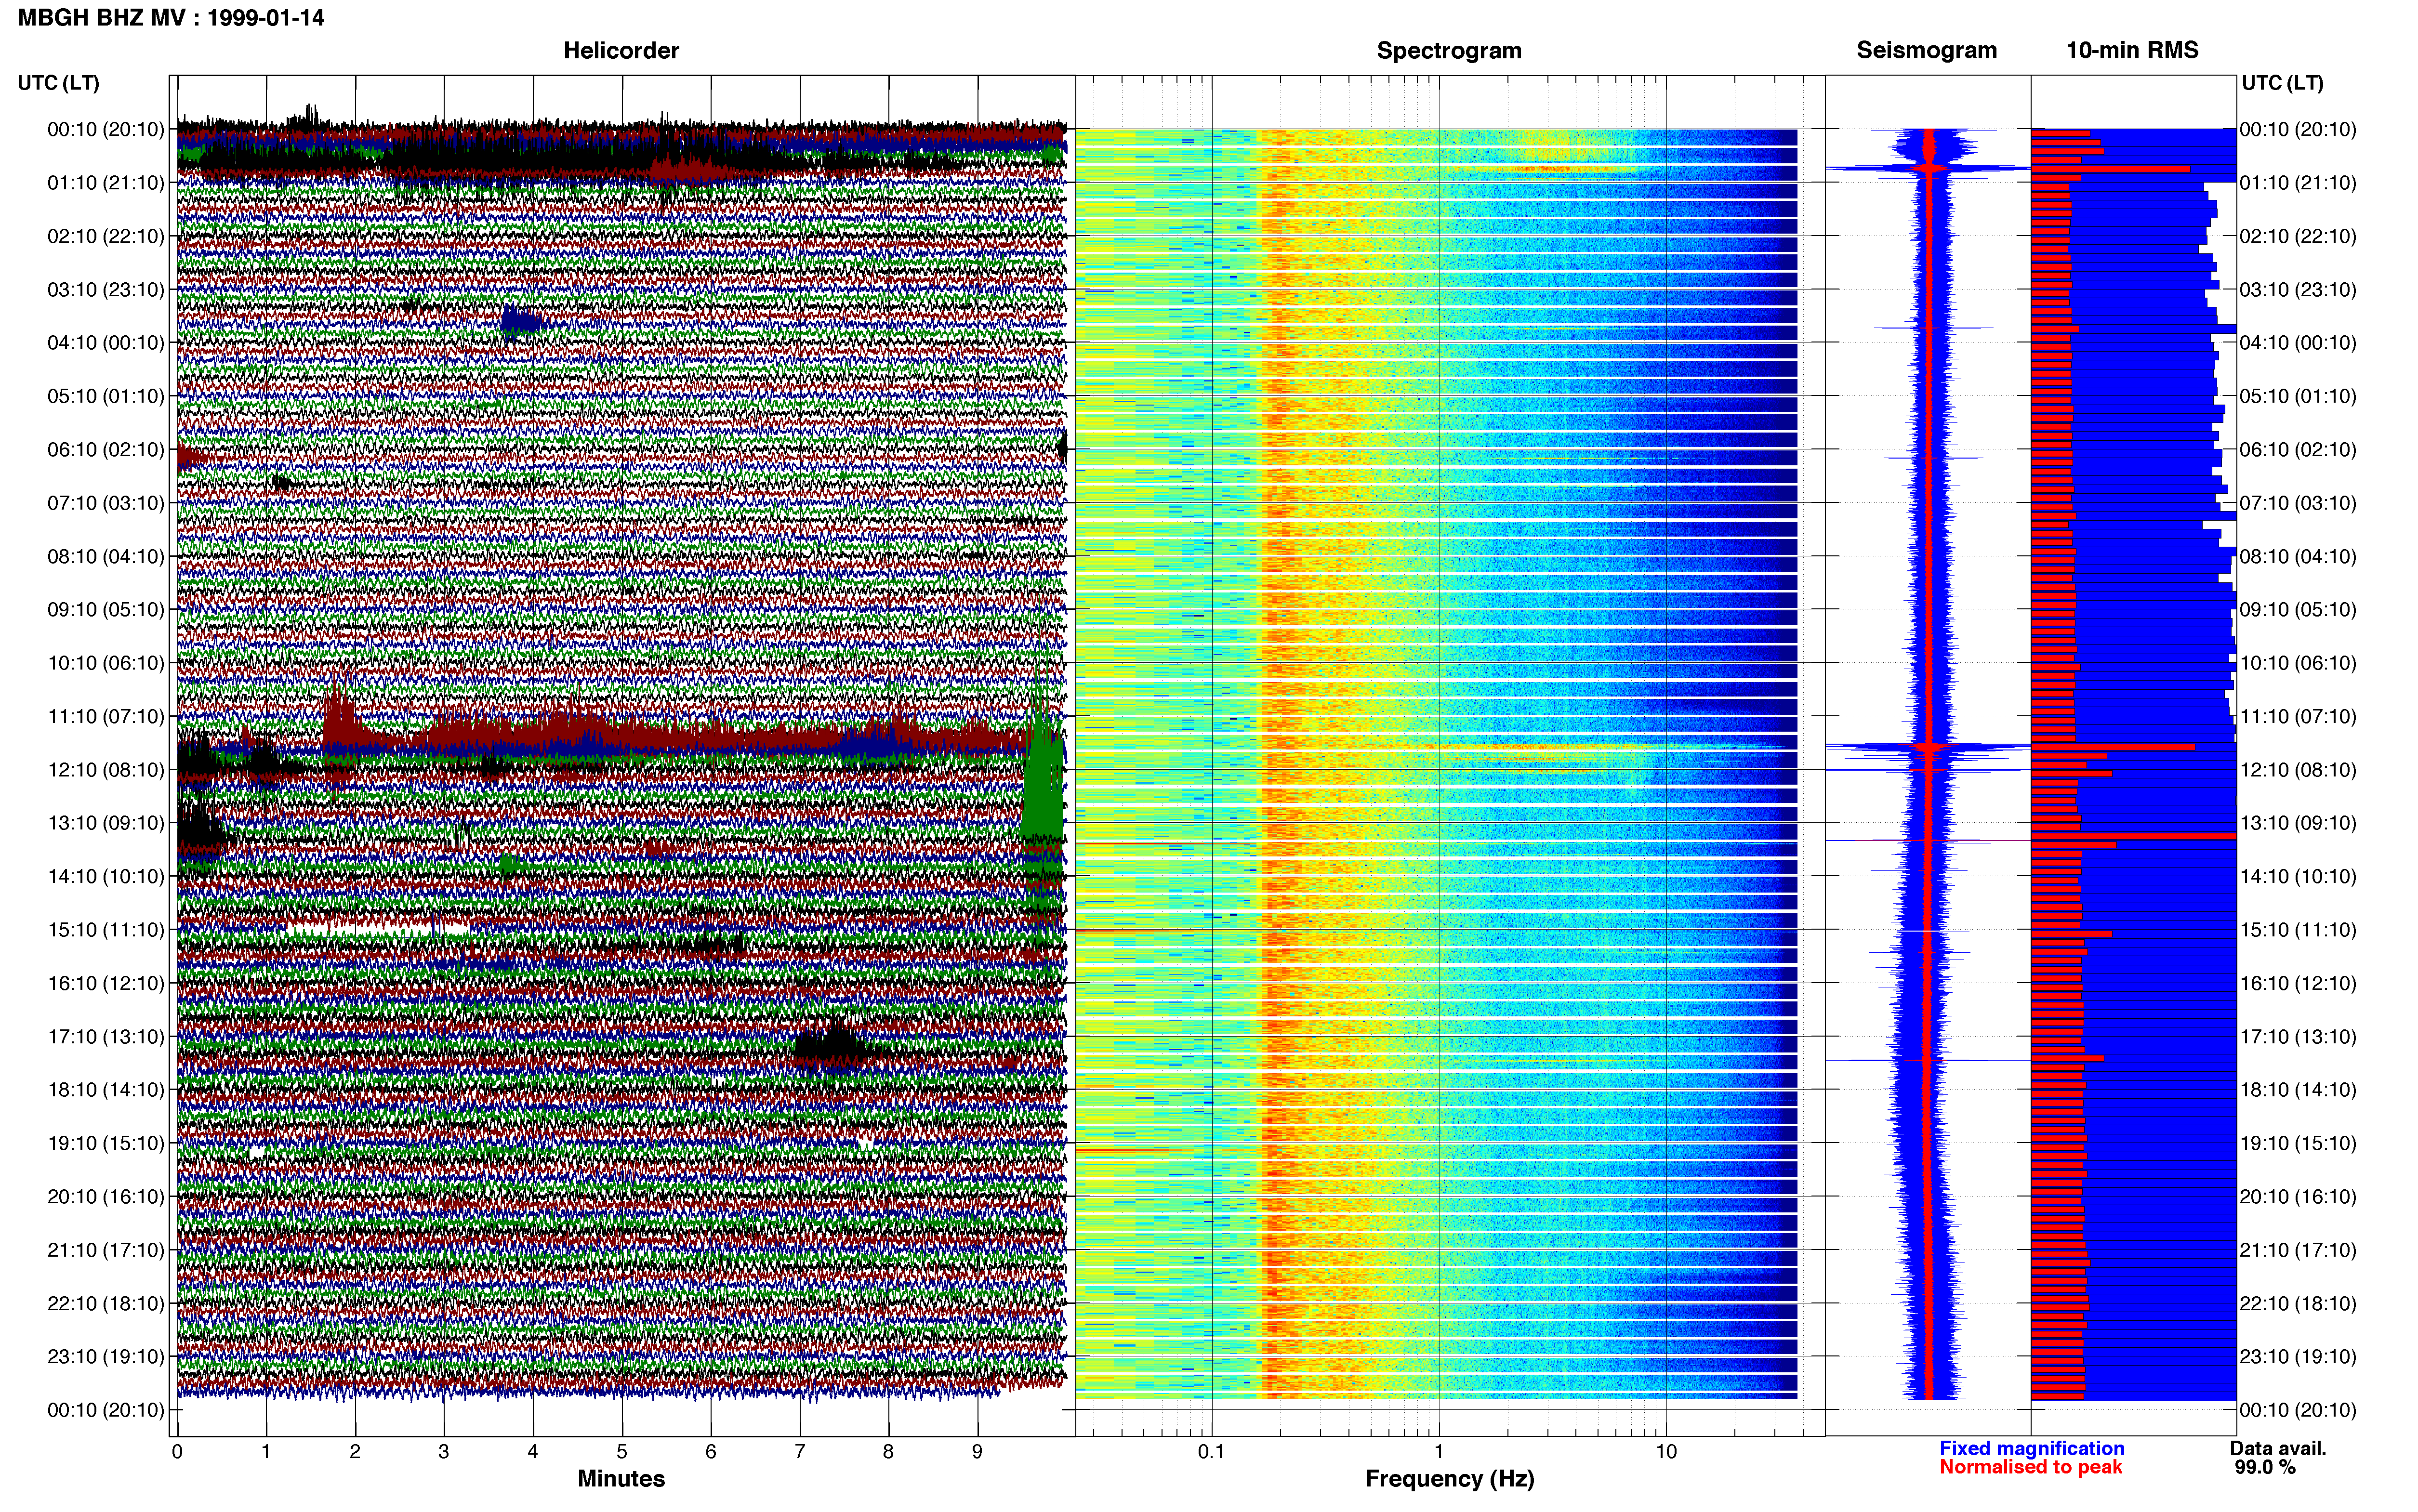Click the left time label '12:10 (08:10)'

[106, 770]
